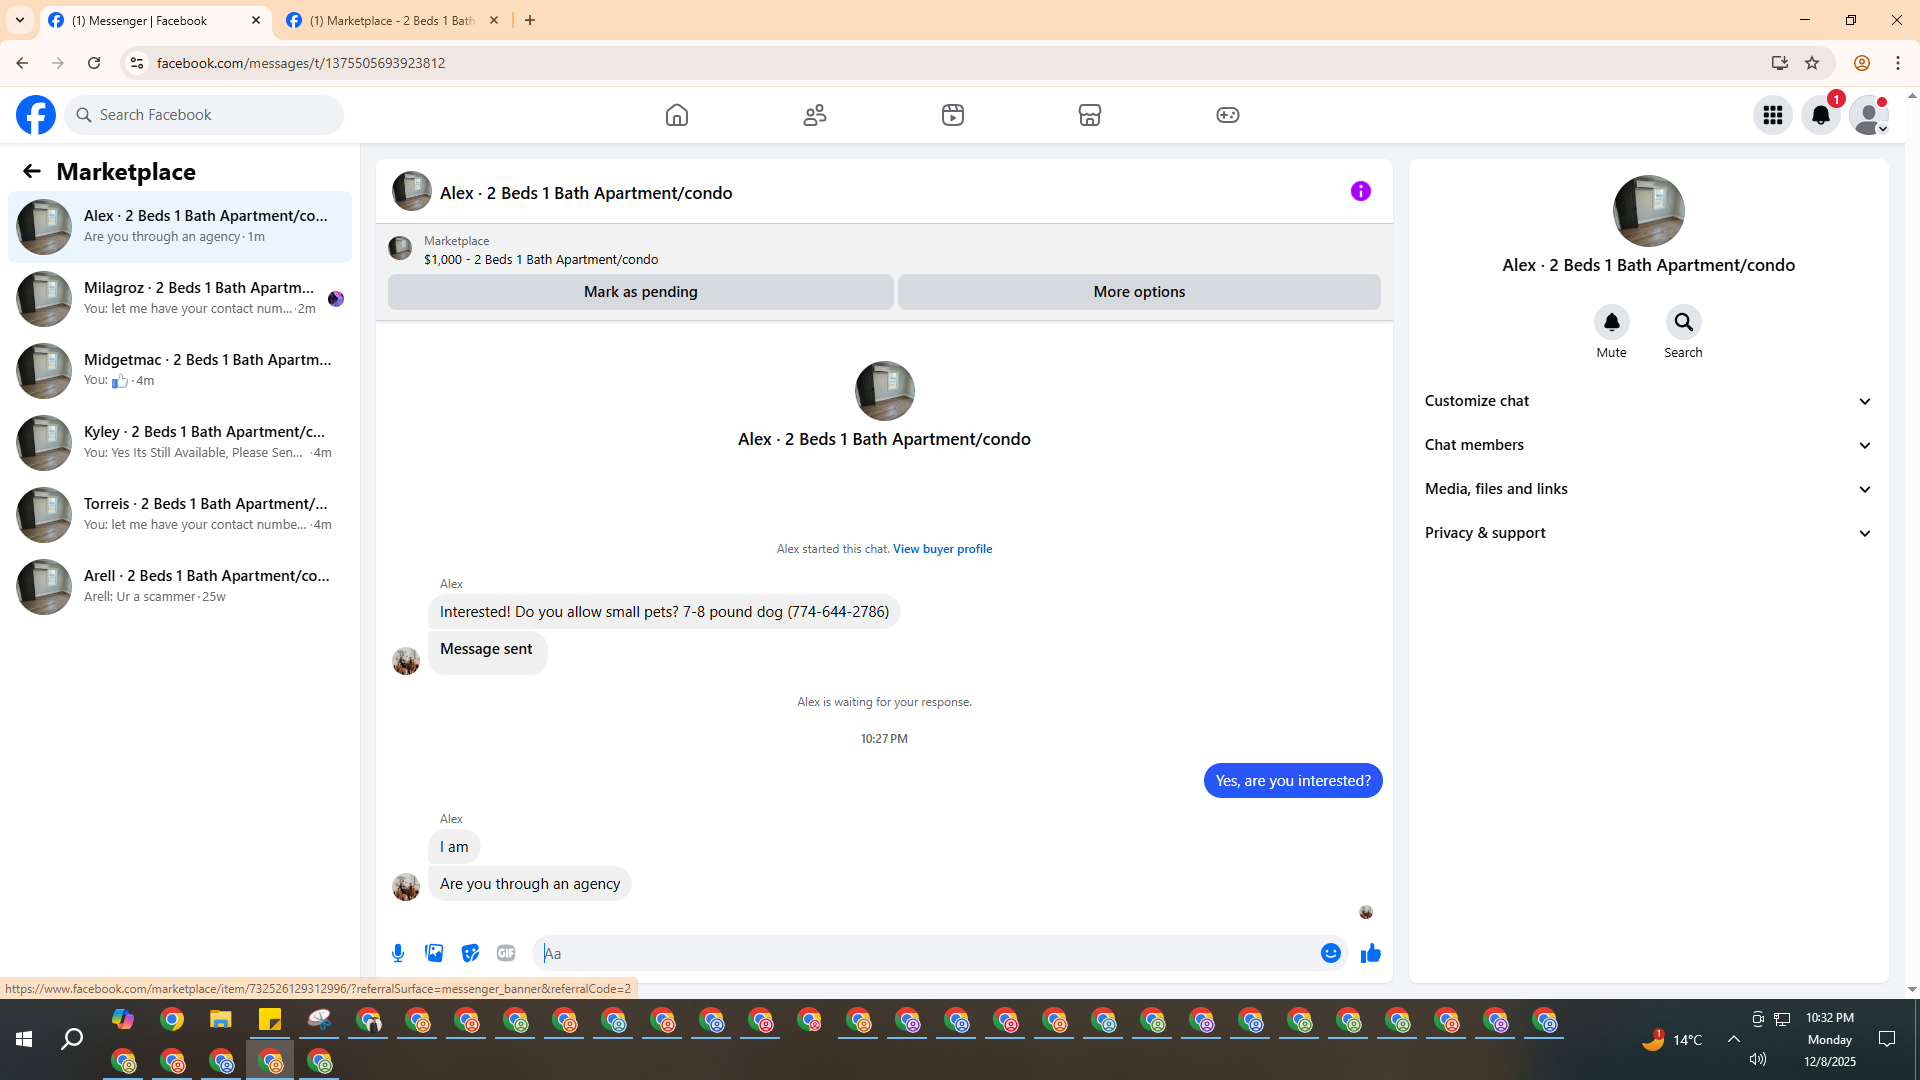1920x1080 pixels.
Task: Click the Facebook logo
Action: click(x=36, y=115)
